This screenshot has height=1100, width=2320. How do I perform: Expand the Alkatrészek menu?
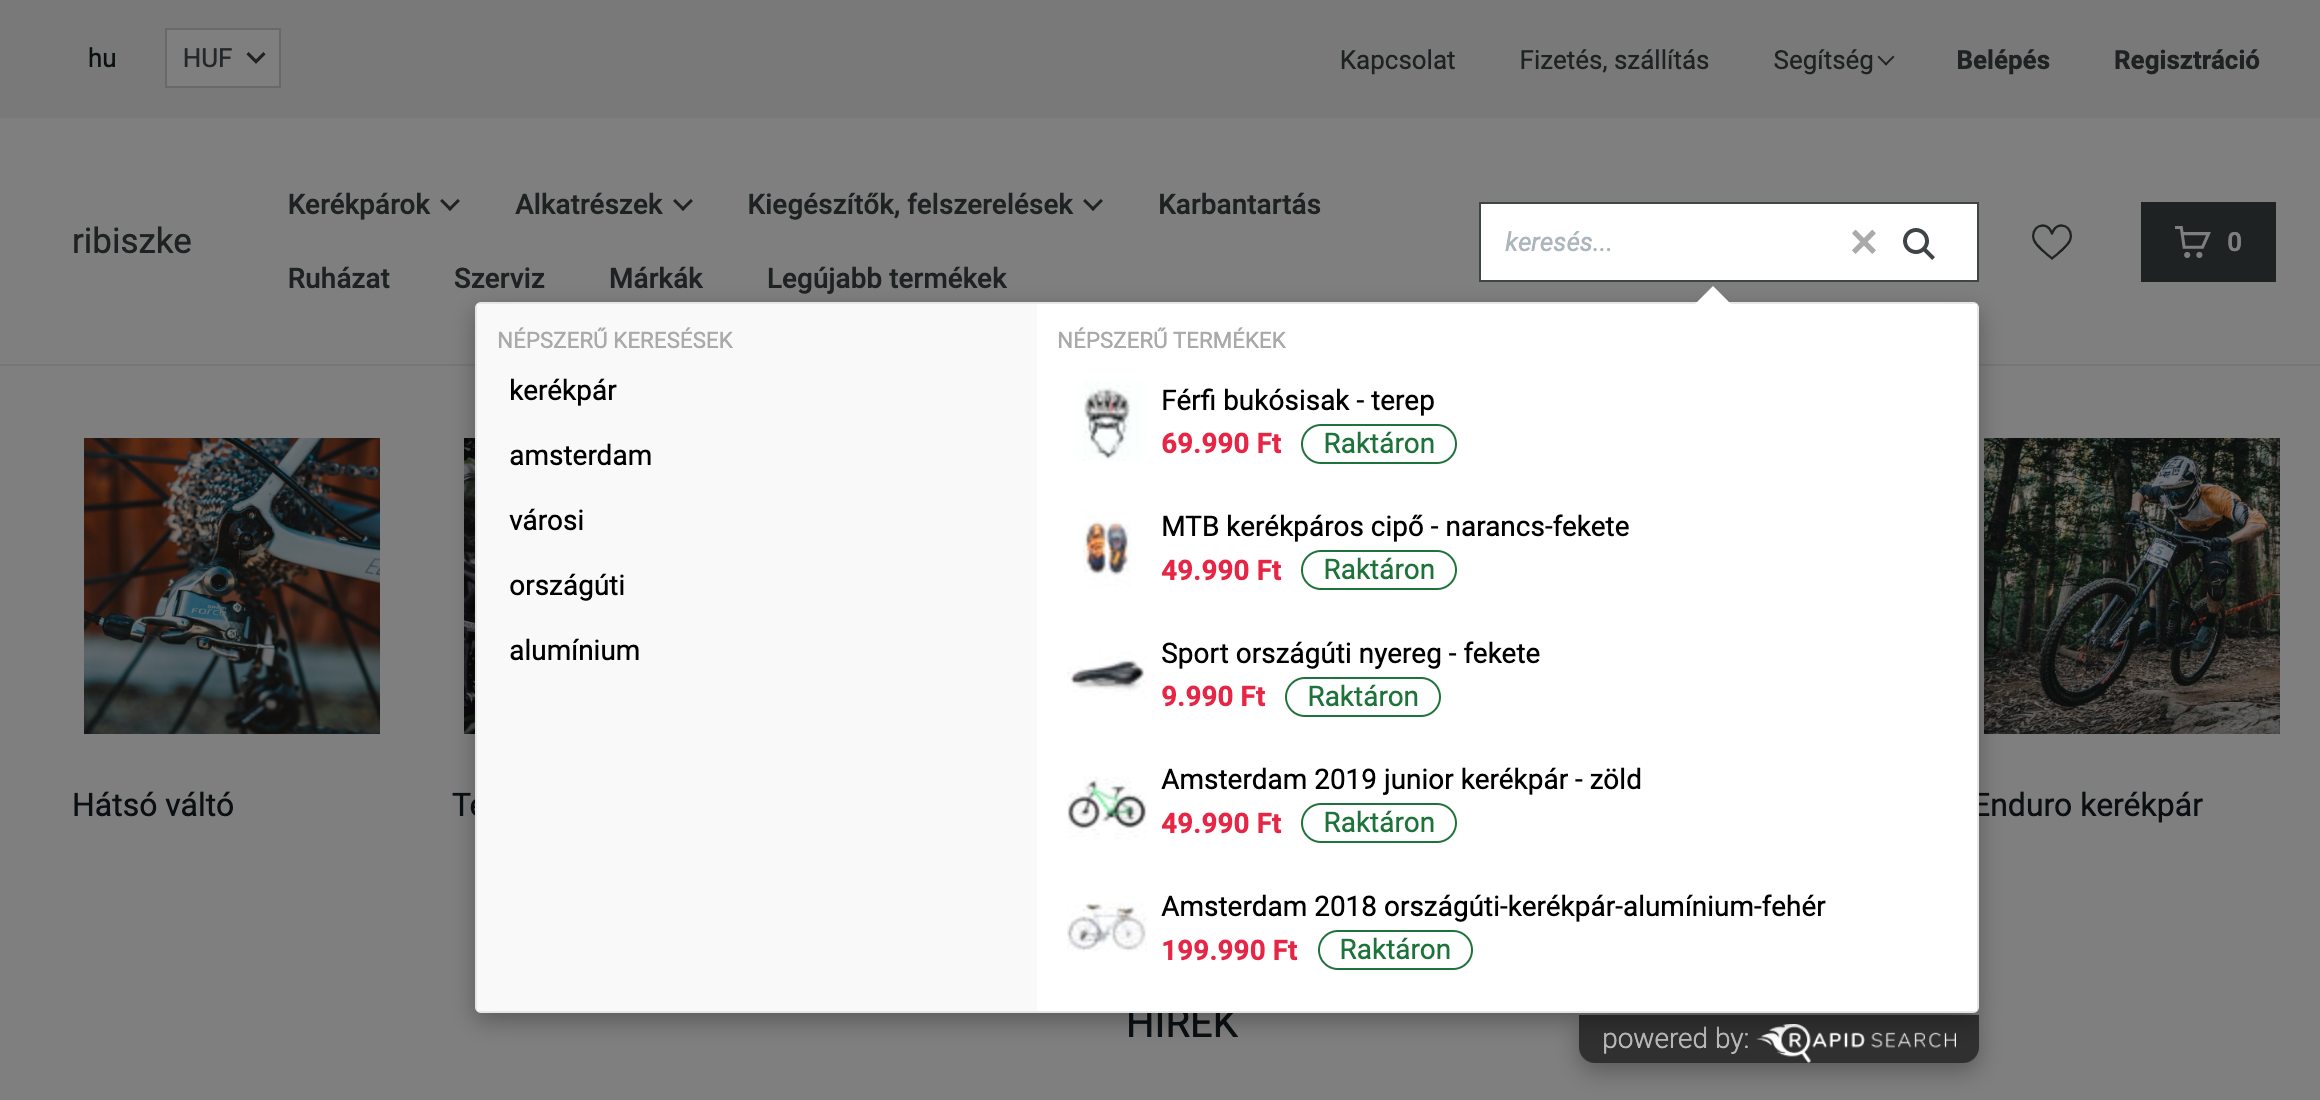(603, 205)
